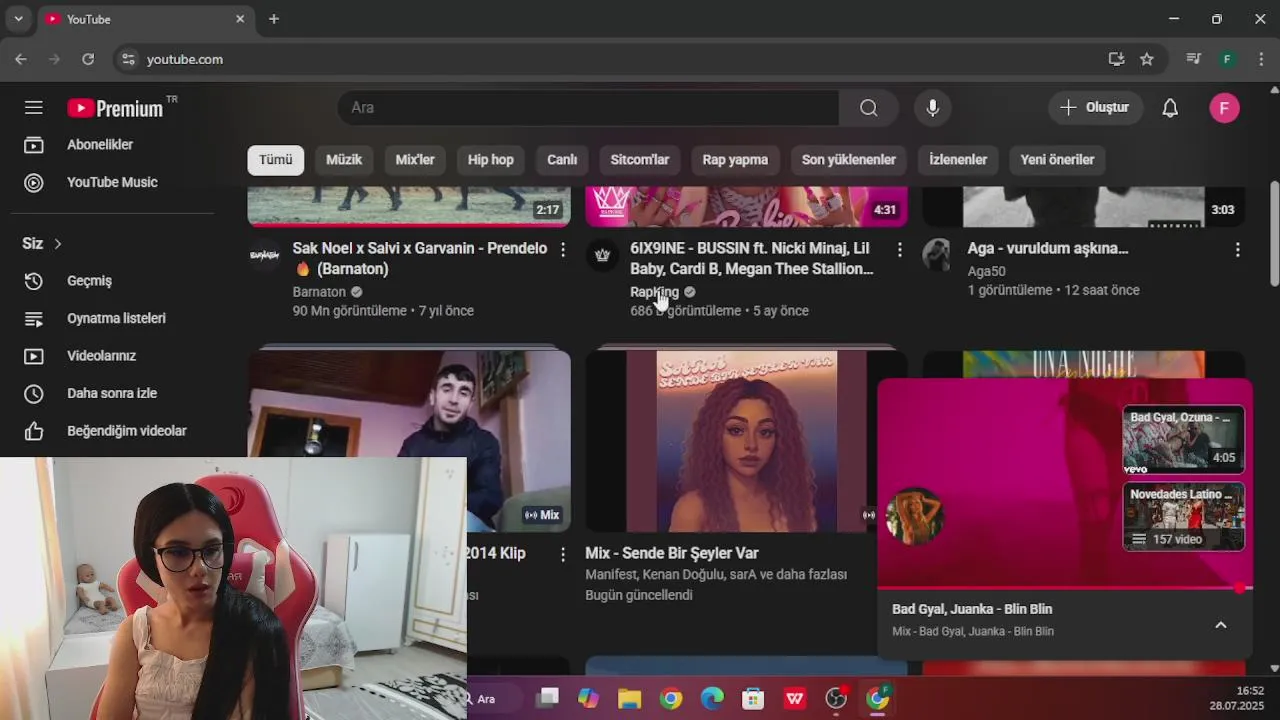Open the hamburger guide menu

(x=34, y=108)
